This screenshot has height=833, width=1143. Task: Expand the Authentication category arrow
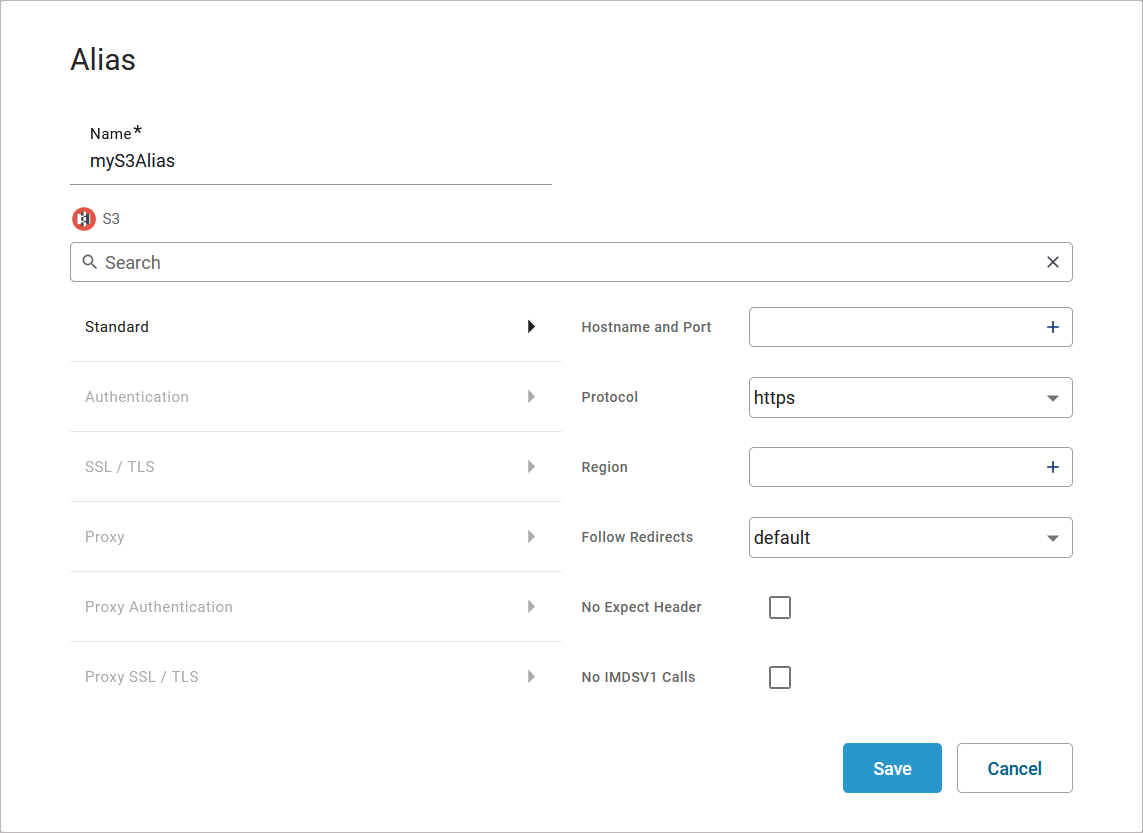pos(531,397)
